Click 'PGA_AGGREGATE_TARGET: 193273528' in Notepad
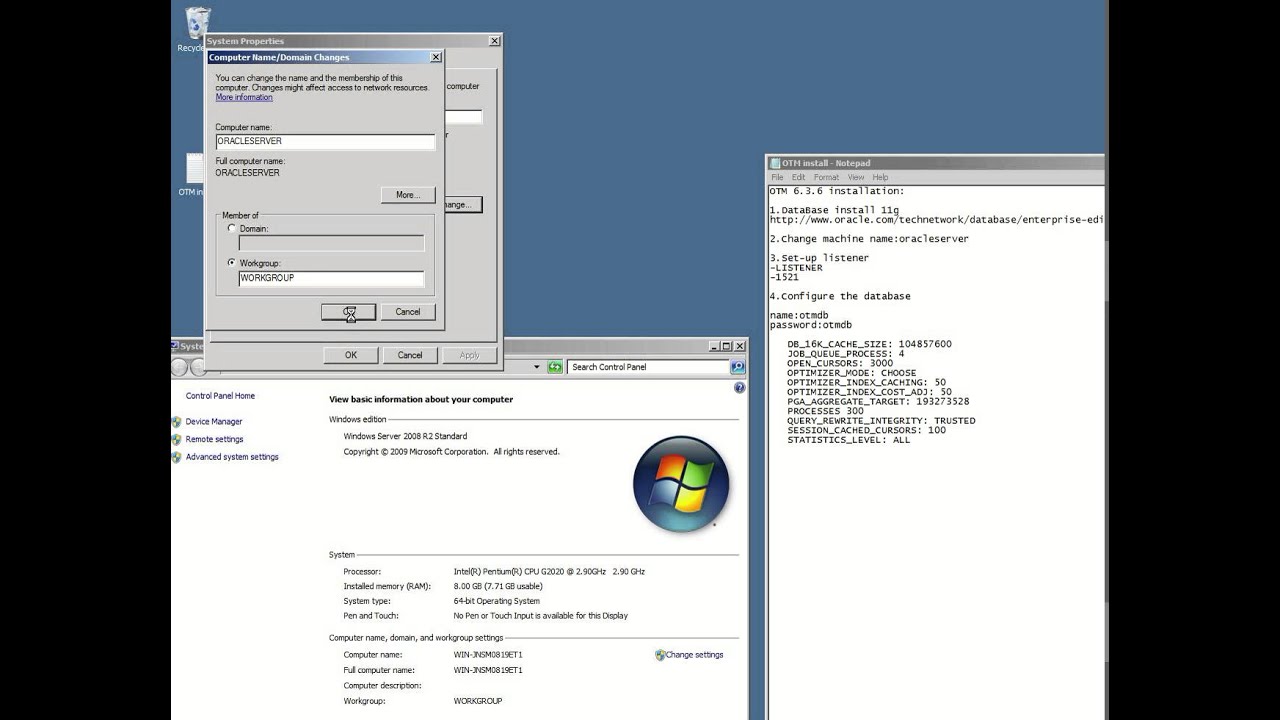This screenshot has height=720, width=1280. click(x=878, y=402)
